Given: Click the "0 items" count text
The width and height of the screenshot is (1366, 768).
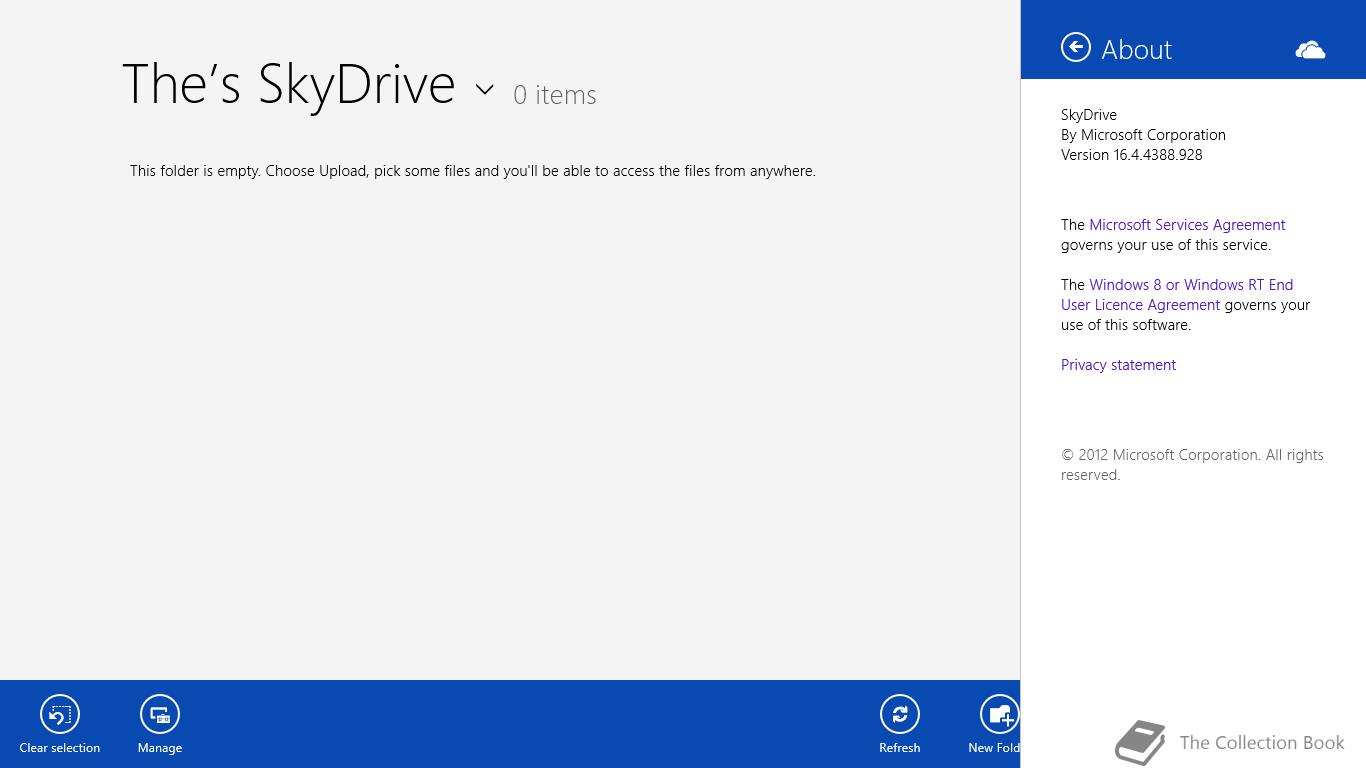Looking at the screenshot, I should point(555,95).
